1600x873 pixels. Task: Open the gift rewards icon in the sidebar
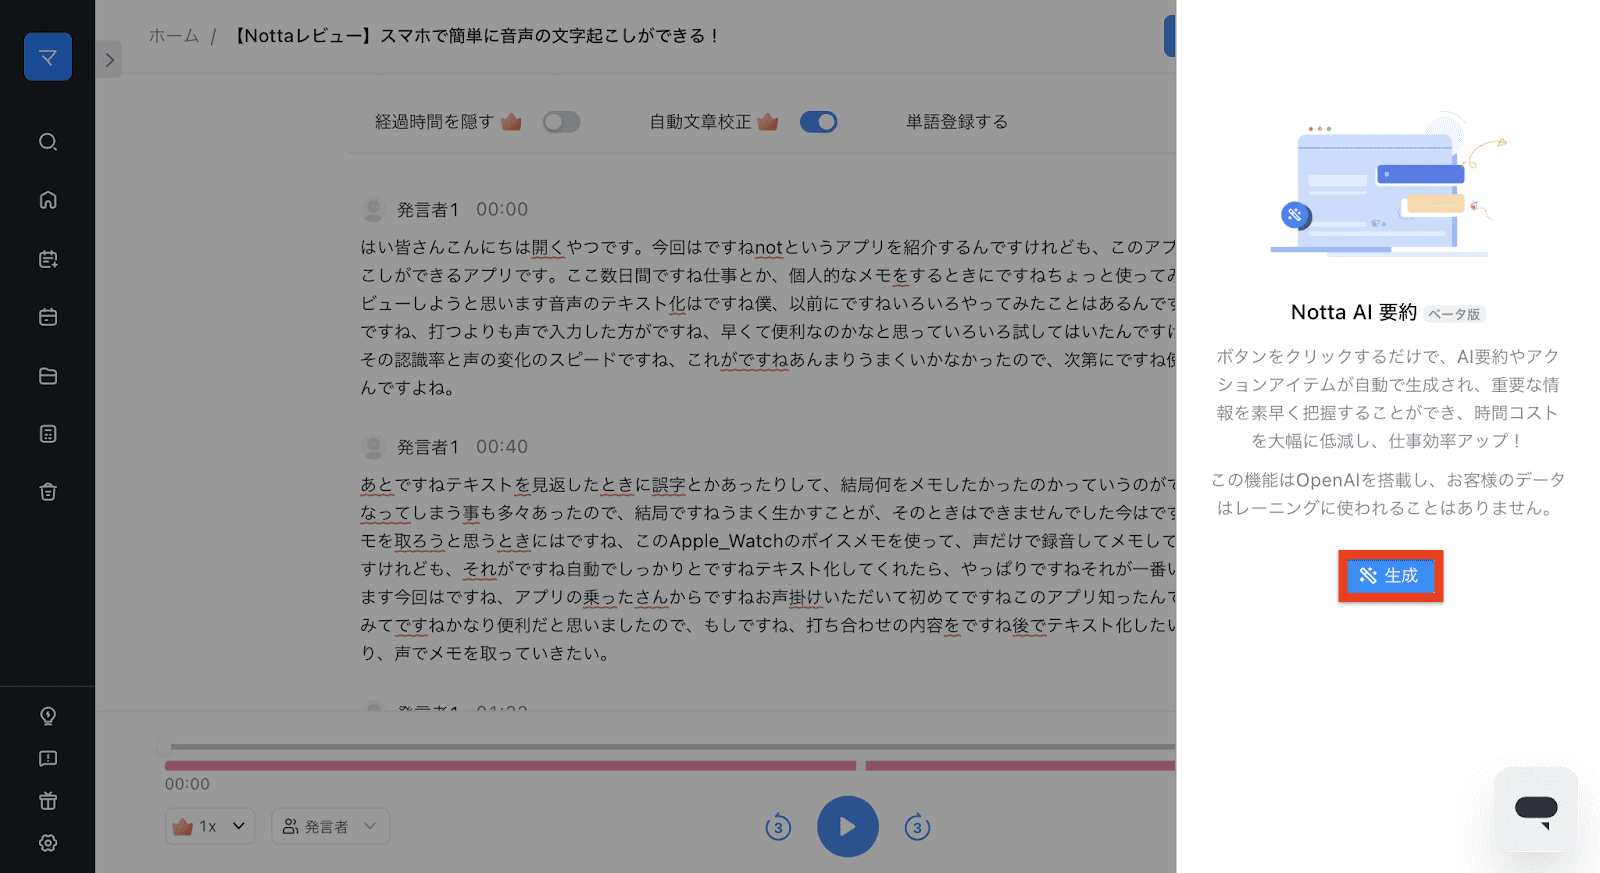pos(48,801)
